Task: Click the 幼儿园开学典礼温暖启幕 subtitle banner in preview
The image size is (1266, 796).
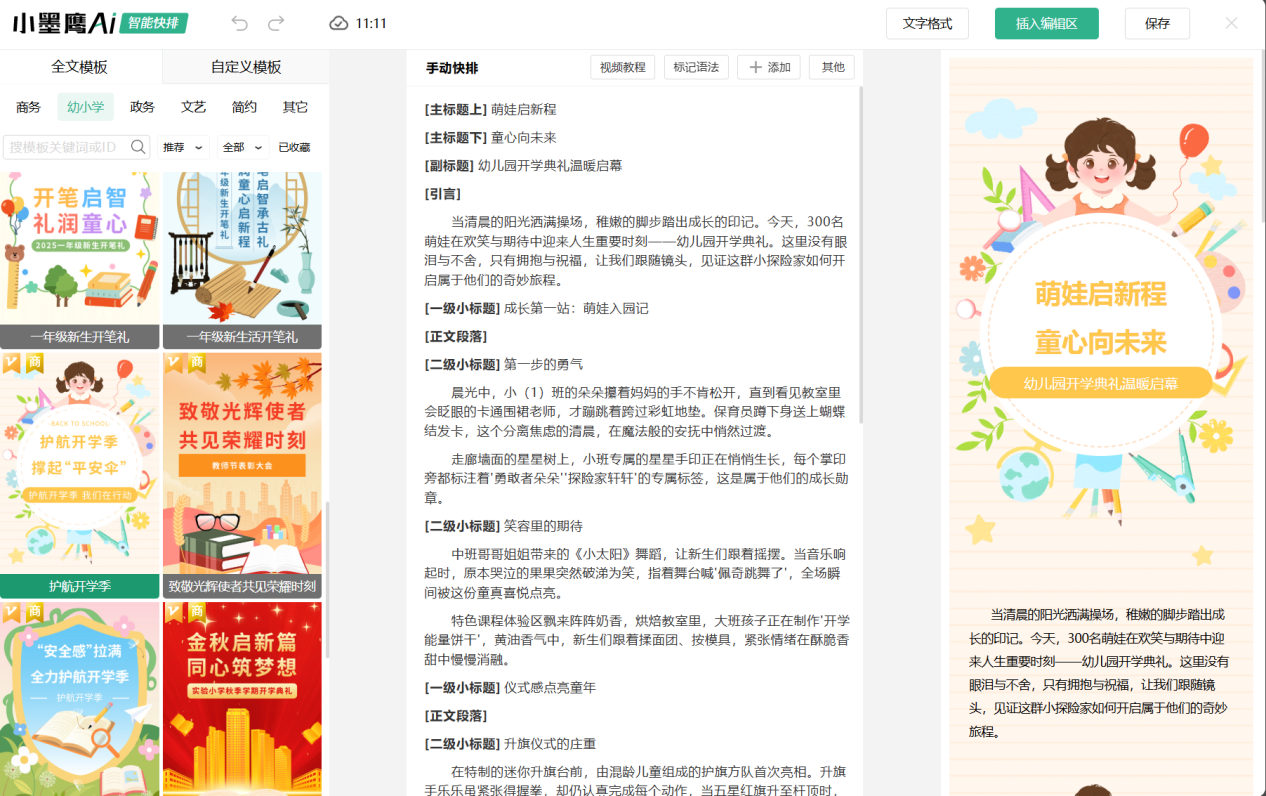Action: 1101,383
